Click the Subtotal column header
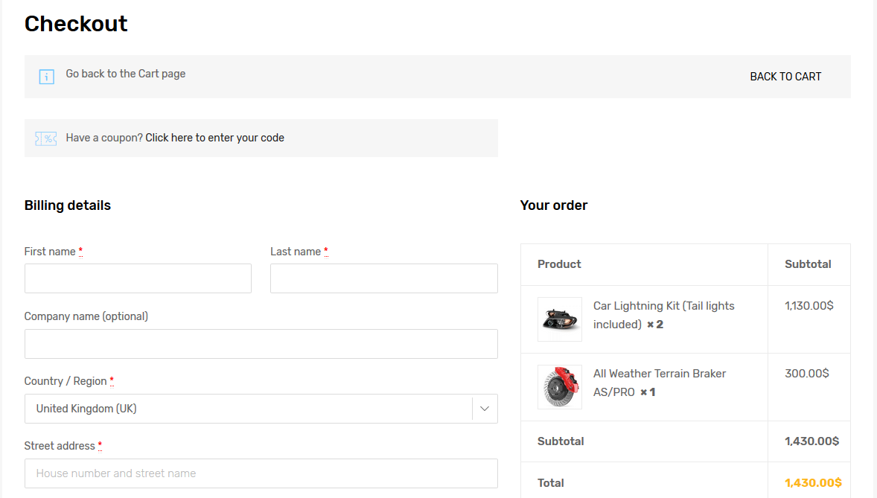Screen dimensions: 877x498 click(808, 264)
